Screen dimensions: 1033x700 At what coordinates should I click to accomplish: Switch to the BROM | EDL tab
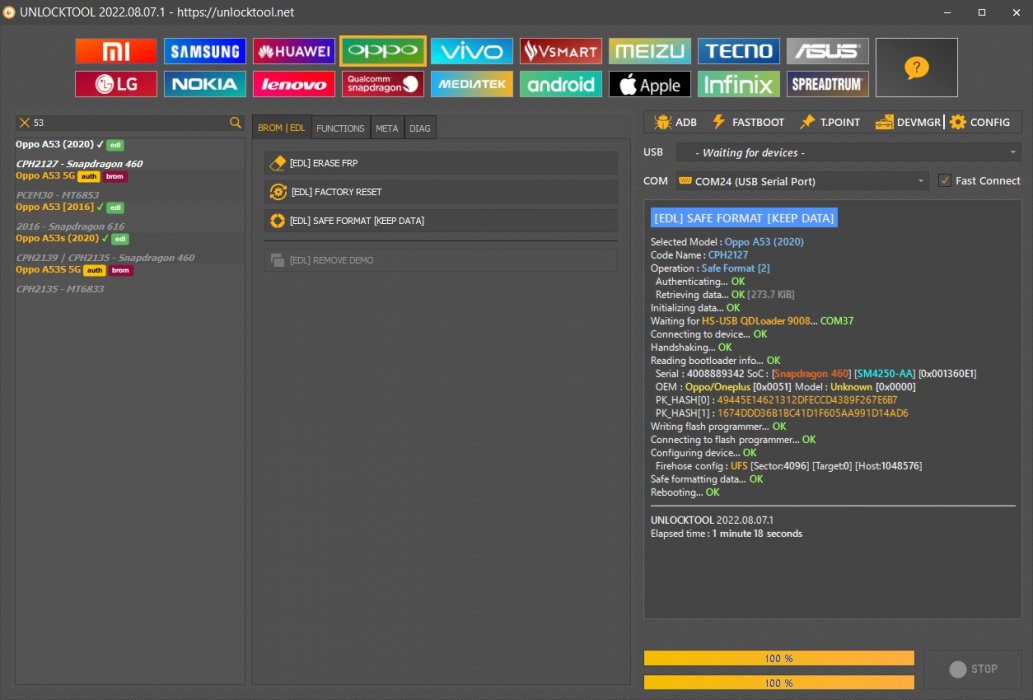point(281,128)
